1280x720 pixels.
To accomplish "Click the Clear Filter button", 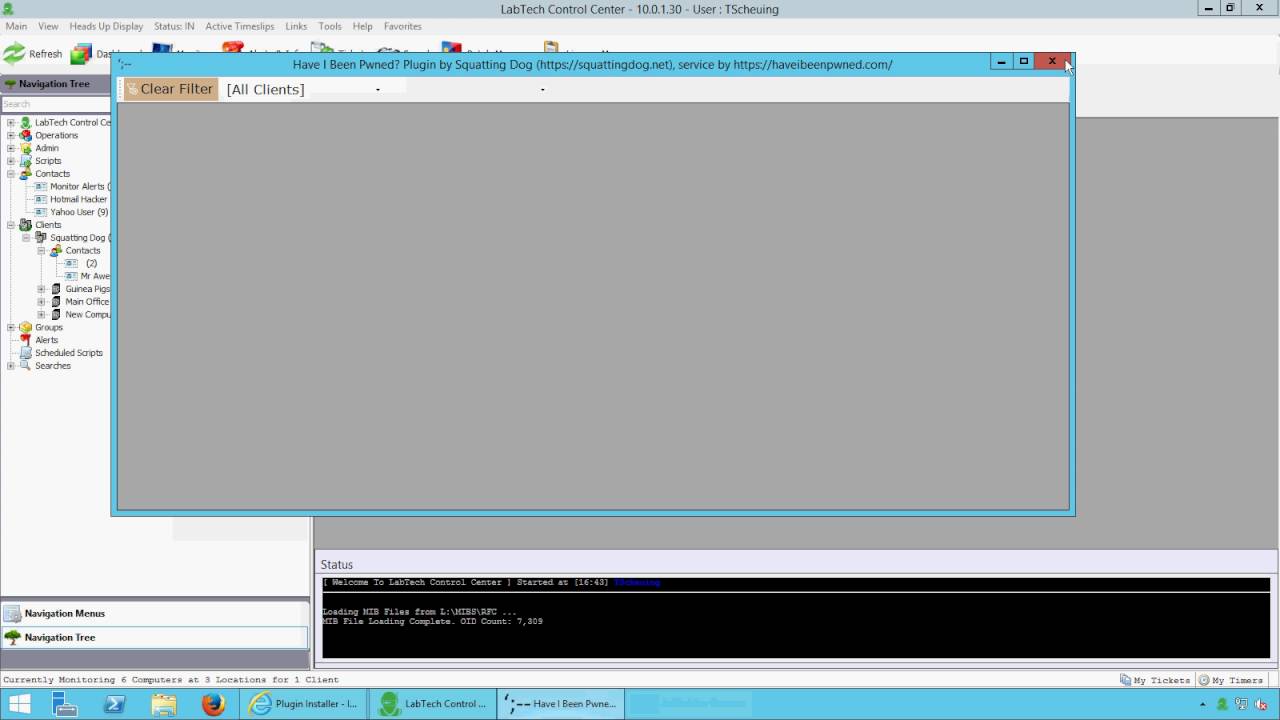I will [170, 89].
